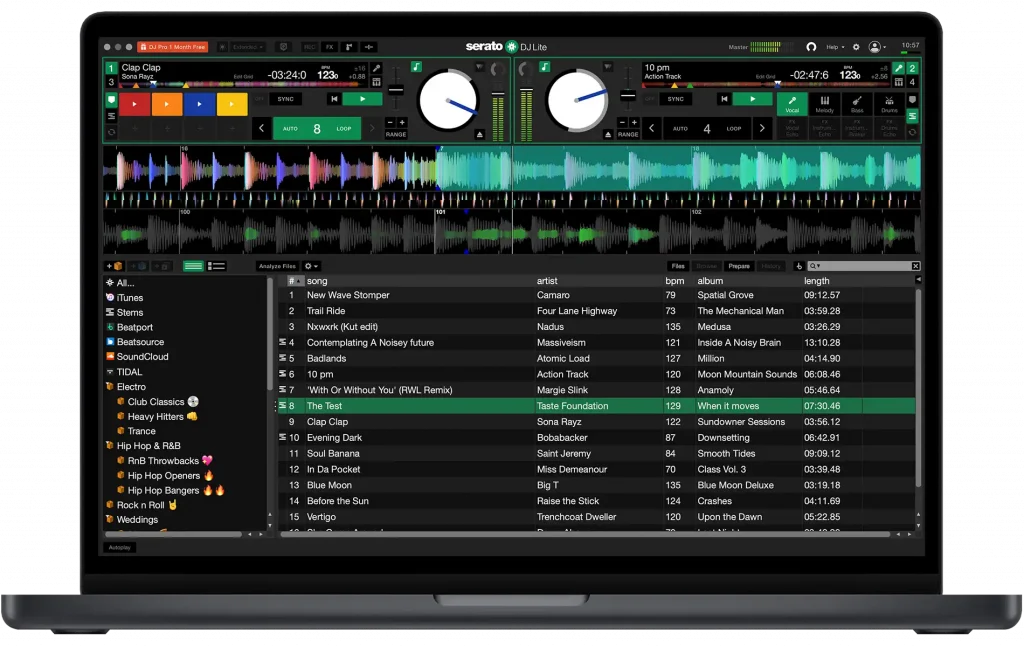1024x647 pixels.
Task: Toggle the Bass stem on deck 2
Action: [x=857, y=104]
